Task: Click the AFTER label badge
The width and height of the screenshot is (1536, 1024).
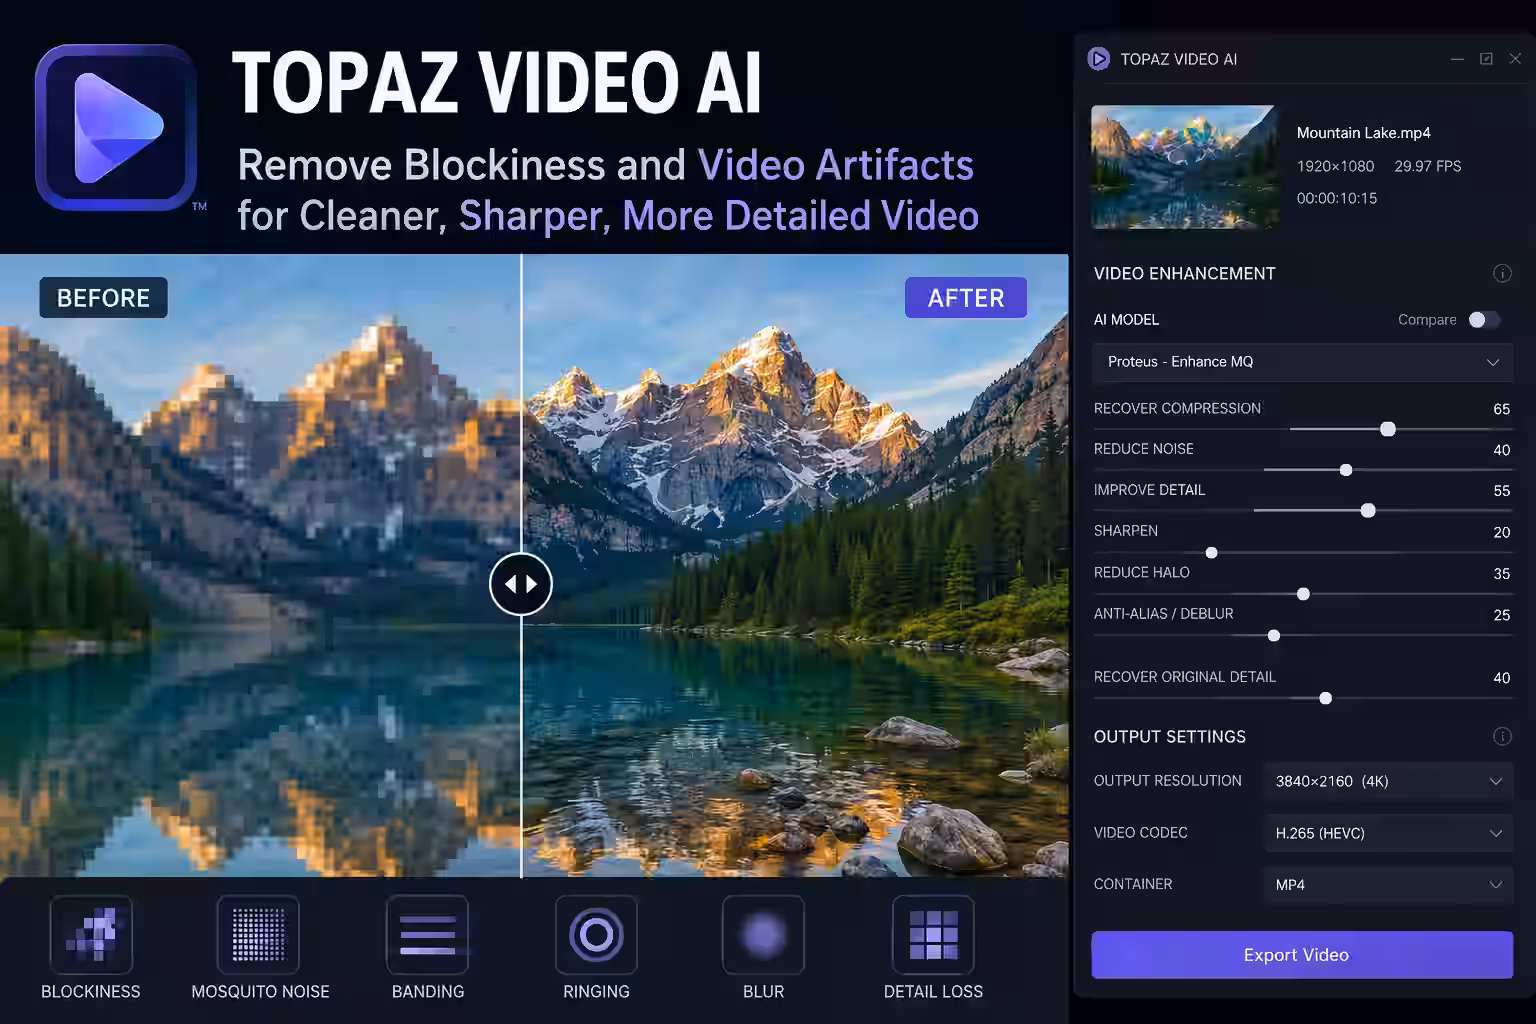Action: (x=966, y=298)
